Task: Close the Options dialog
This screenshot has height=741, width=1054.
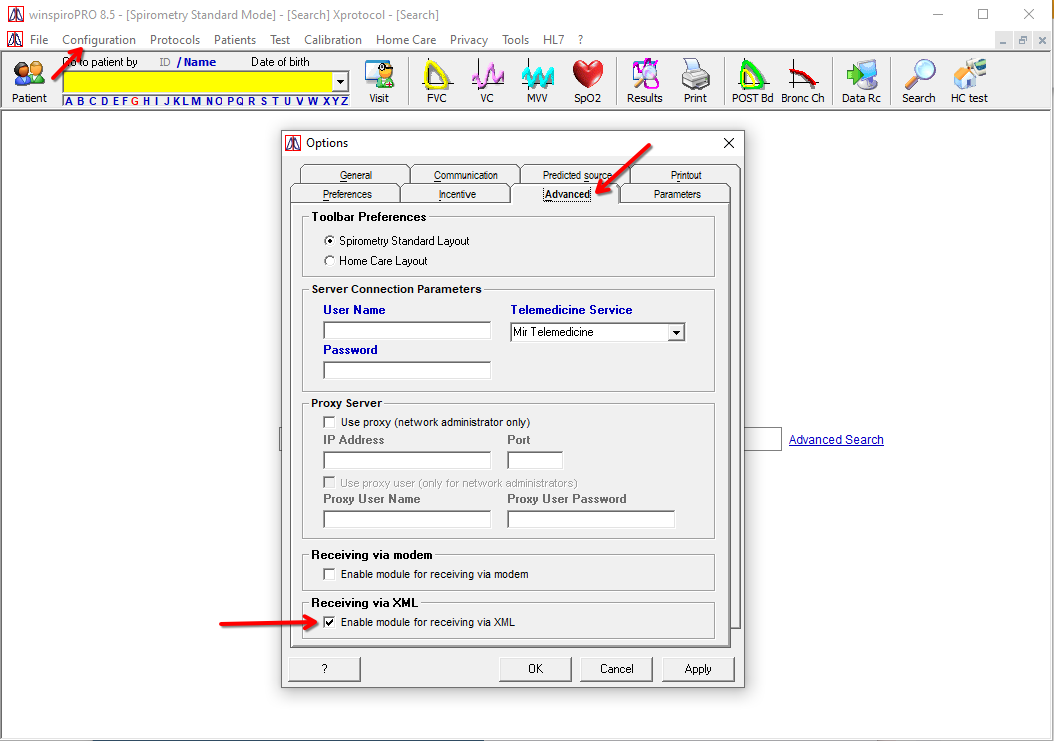Action: point(729,143)
